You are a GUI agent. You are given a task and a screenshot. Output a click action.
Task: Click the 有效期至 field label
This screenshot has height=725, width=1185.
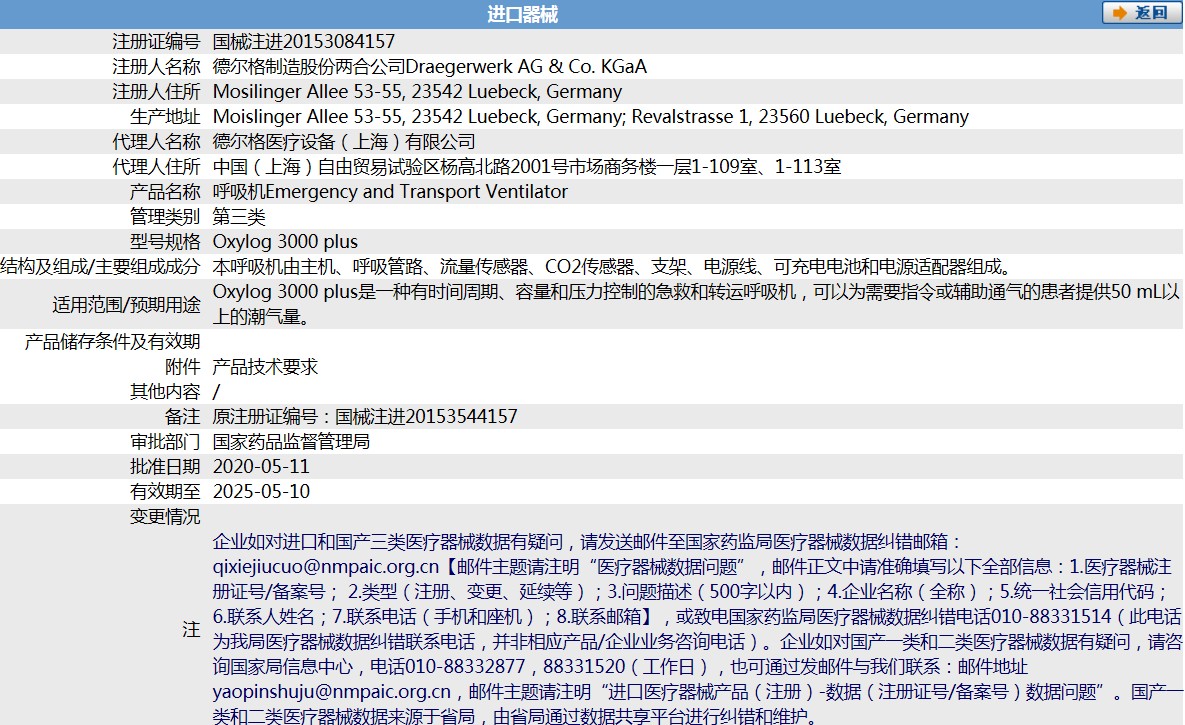click(x=165, y=491)
